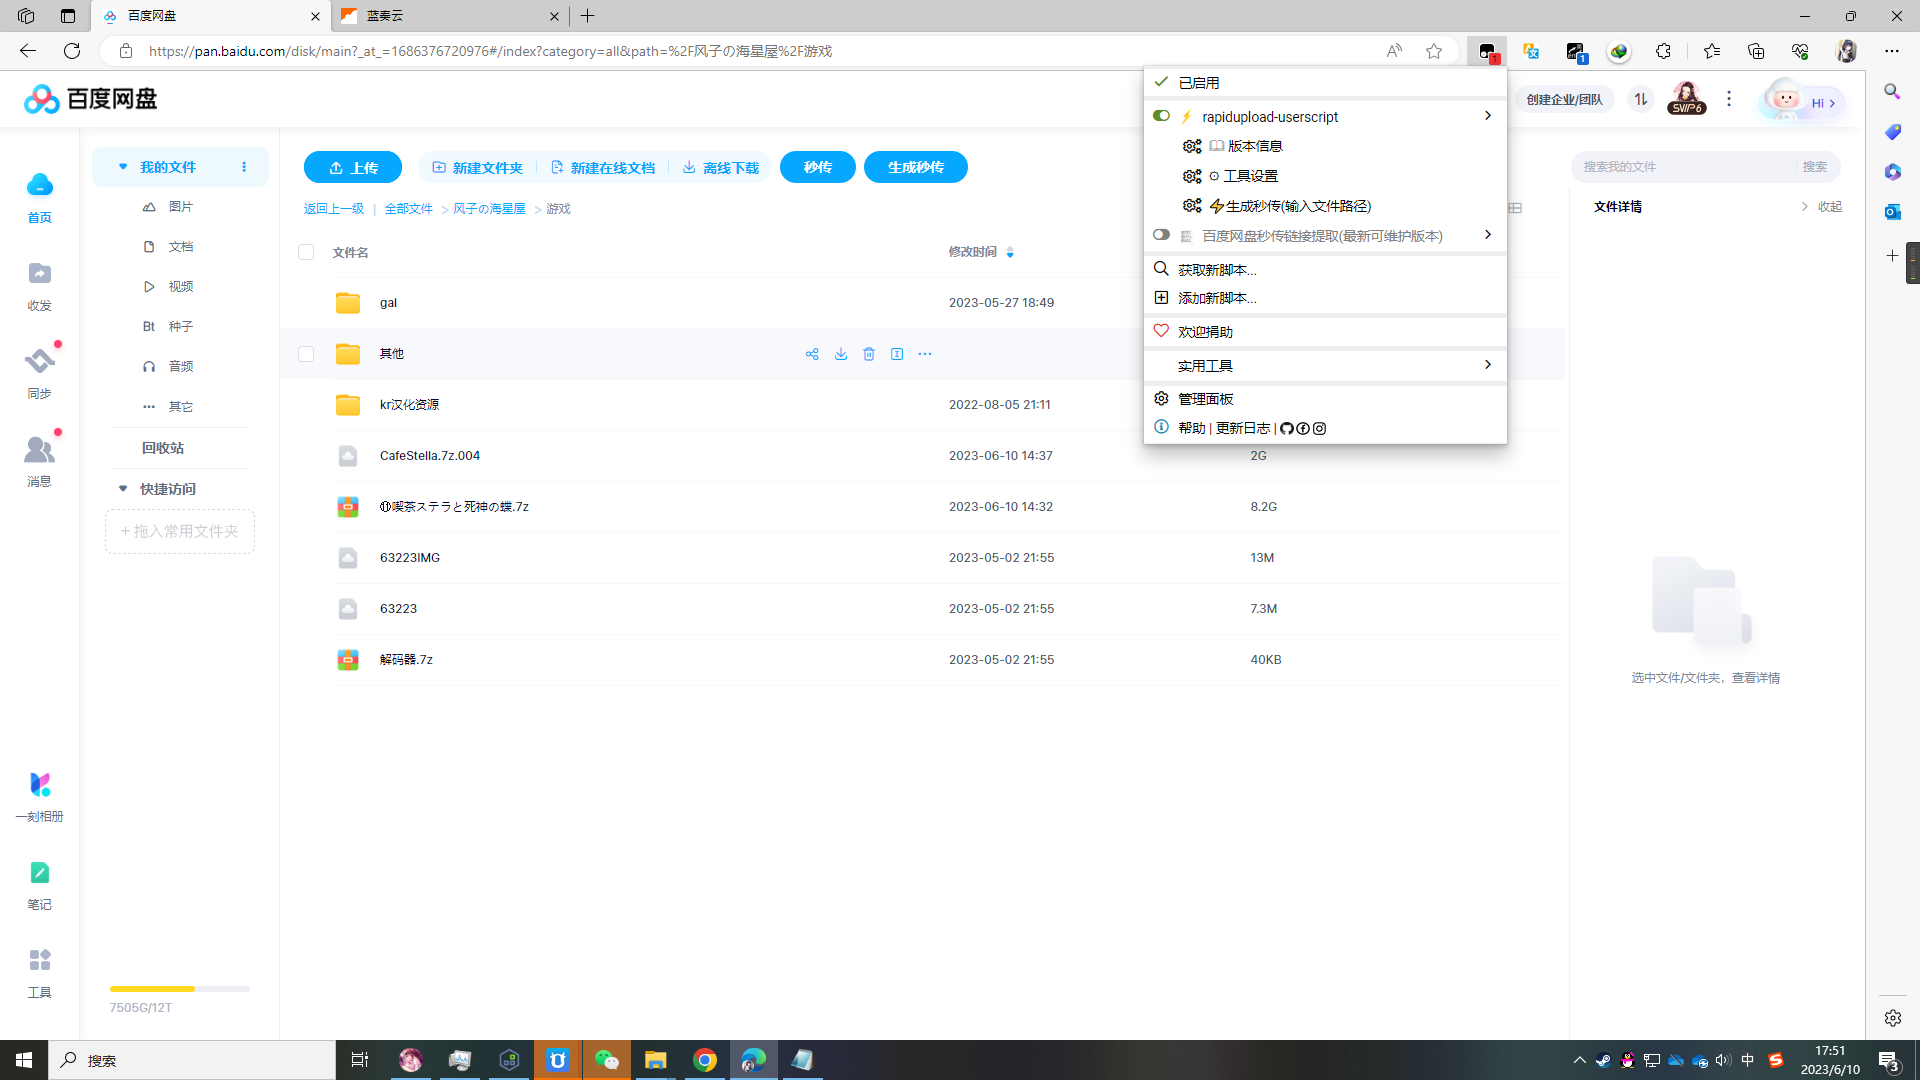Collapse the 快捷访问 section
The image size is (1920, 1080).
[123, 489]
